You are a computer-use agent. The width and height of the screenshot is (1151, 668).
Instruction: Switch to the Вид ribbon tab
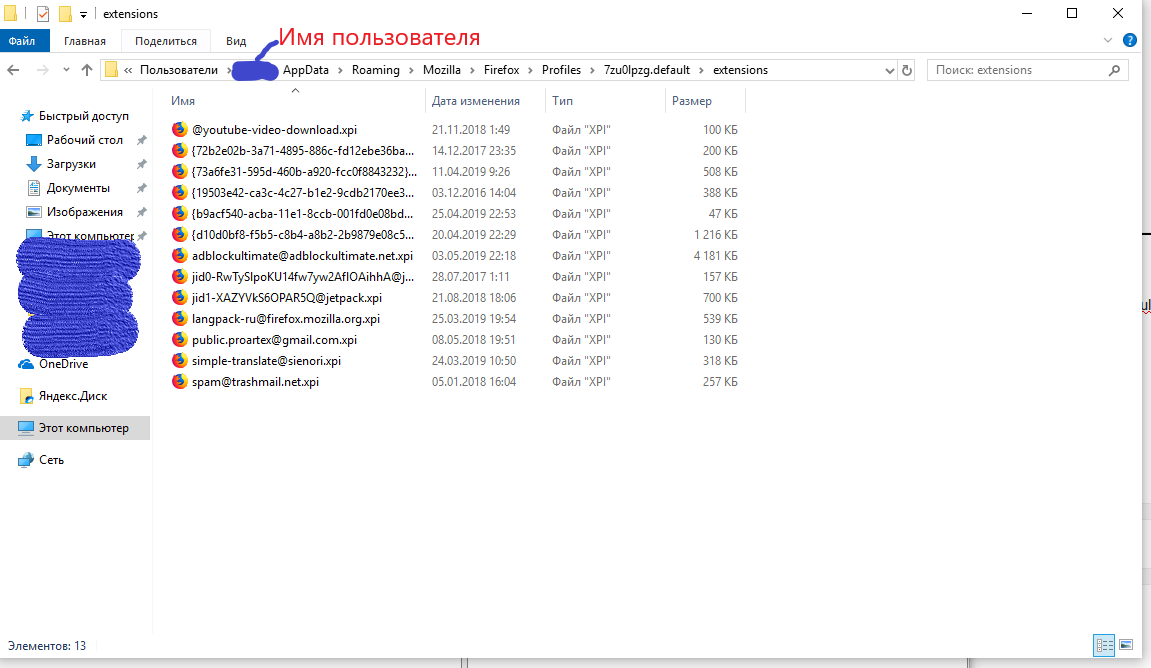[x=236, y=41]
